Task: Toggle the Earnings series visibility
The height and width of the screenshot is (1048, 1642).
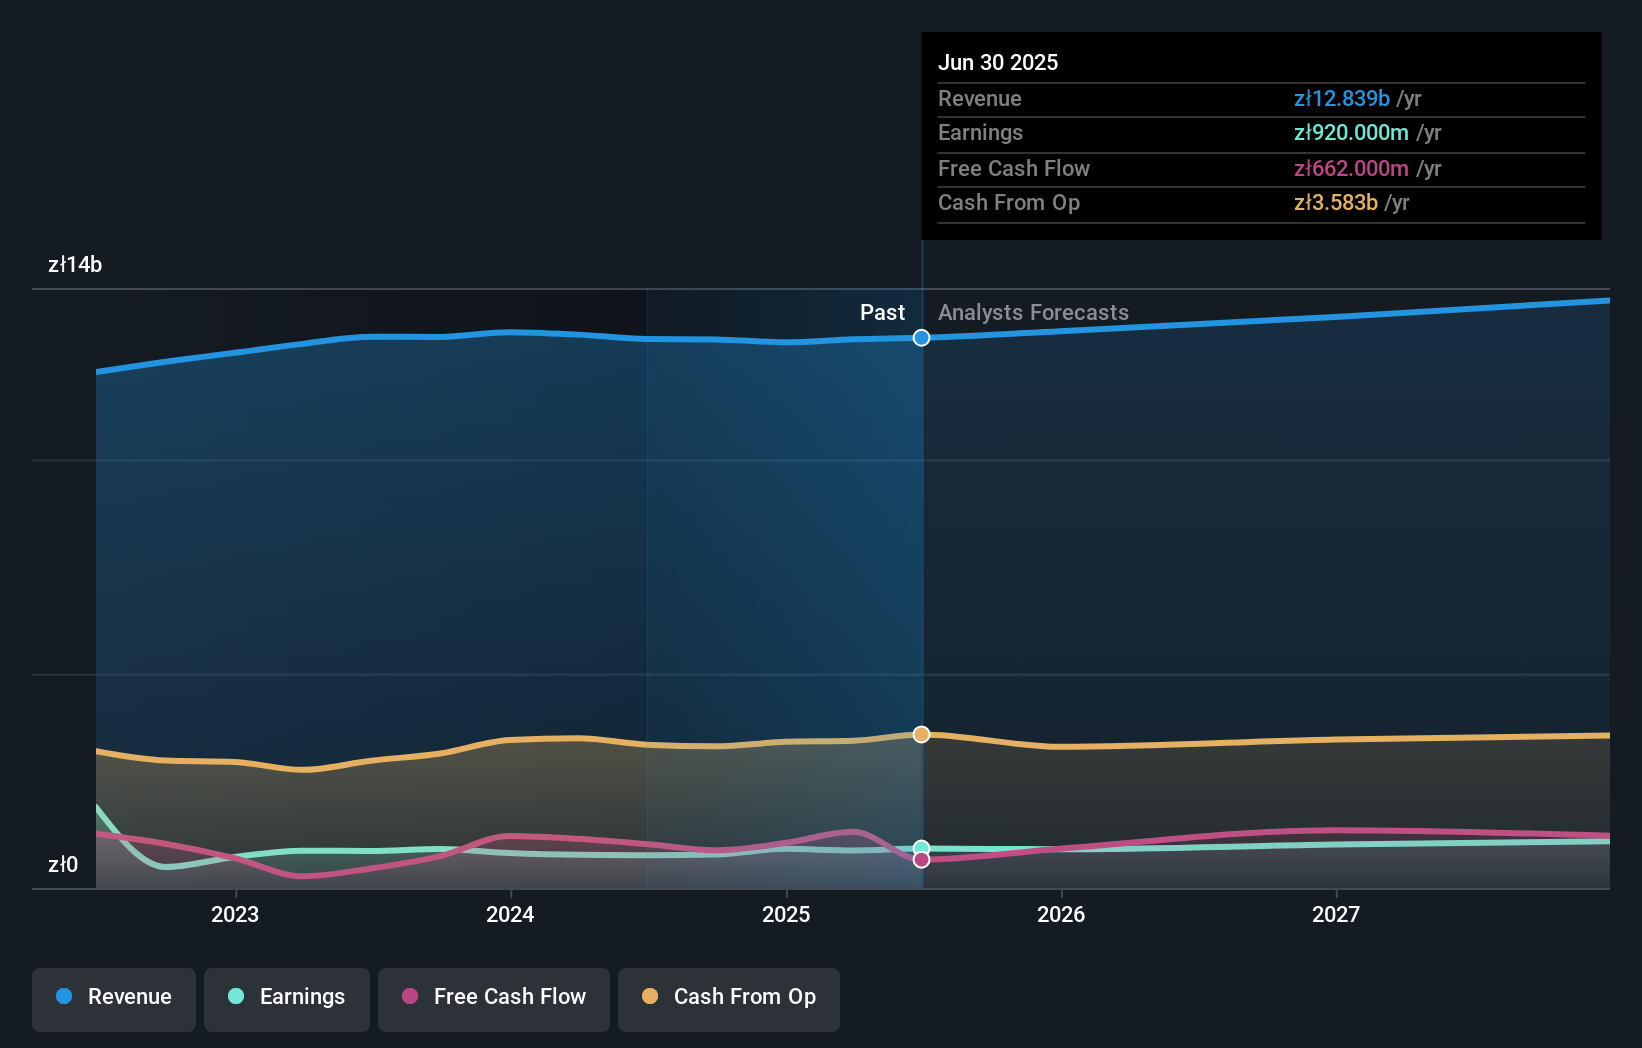Action: pyautogui.click(x=287, y=997)
